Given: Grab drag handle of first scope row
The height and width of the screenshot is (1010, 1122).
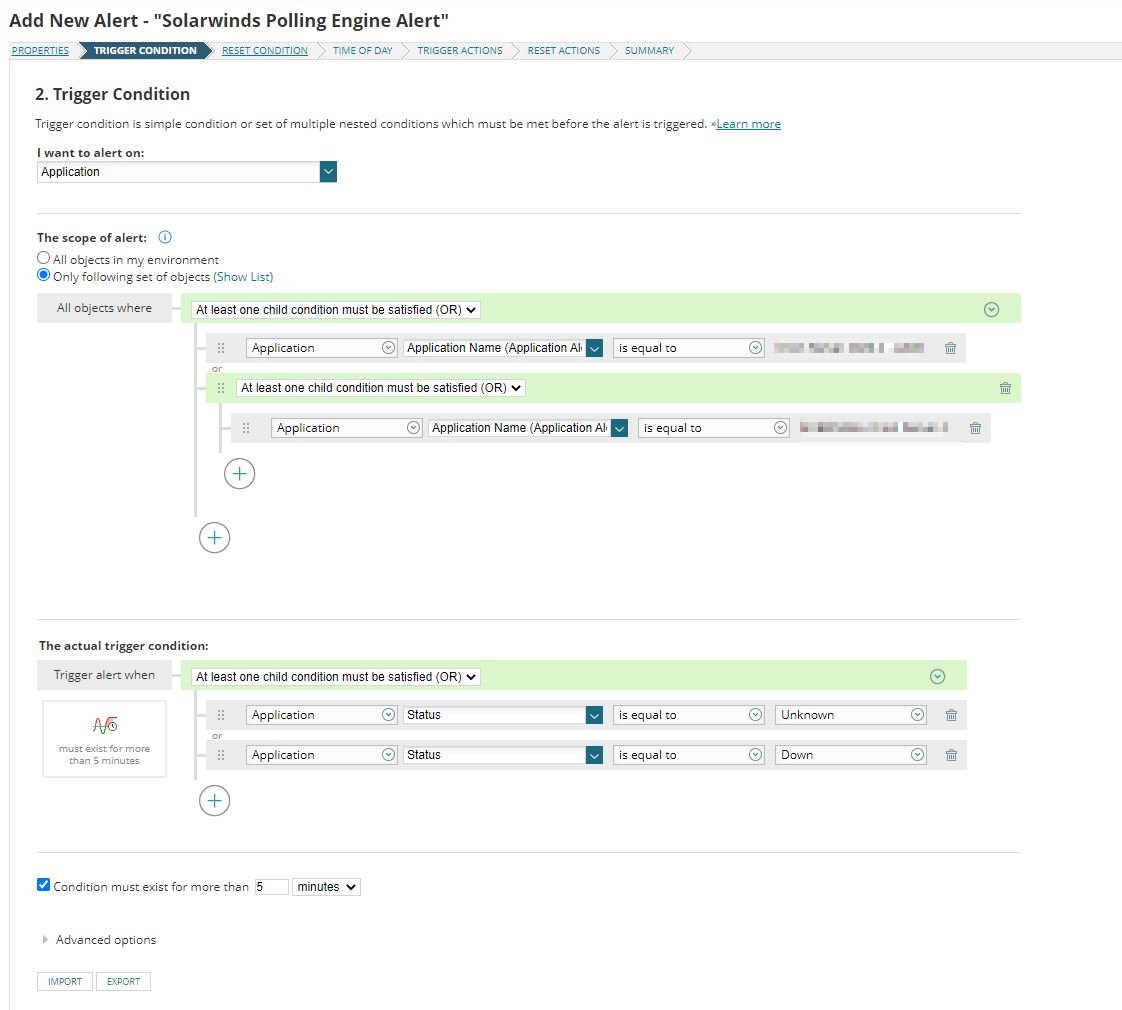Looking at the screenshot, I should 221,348.
